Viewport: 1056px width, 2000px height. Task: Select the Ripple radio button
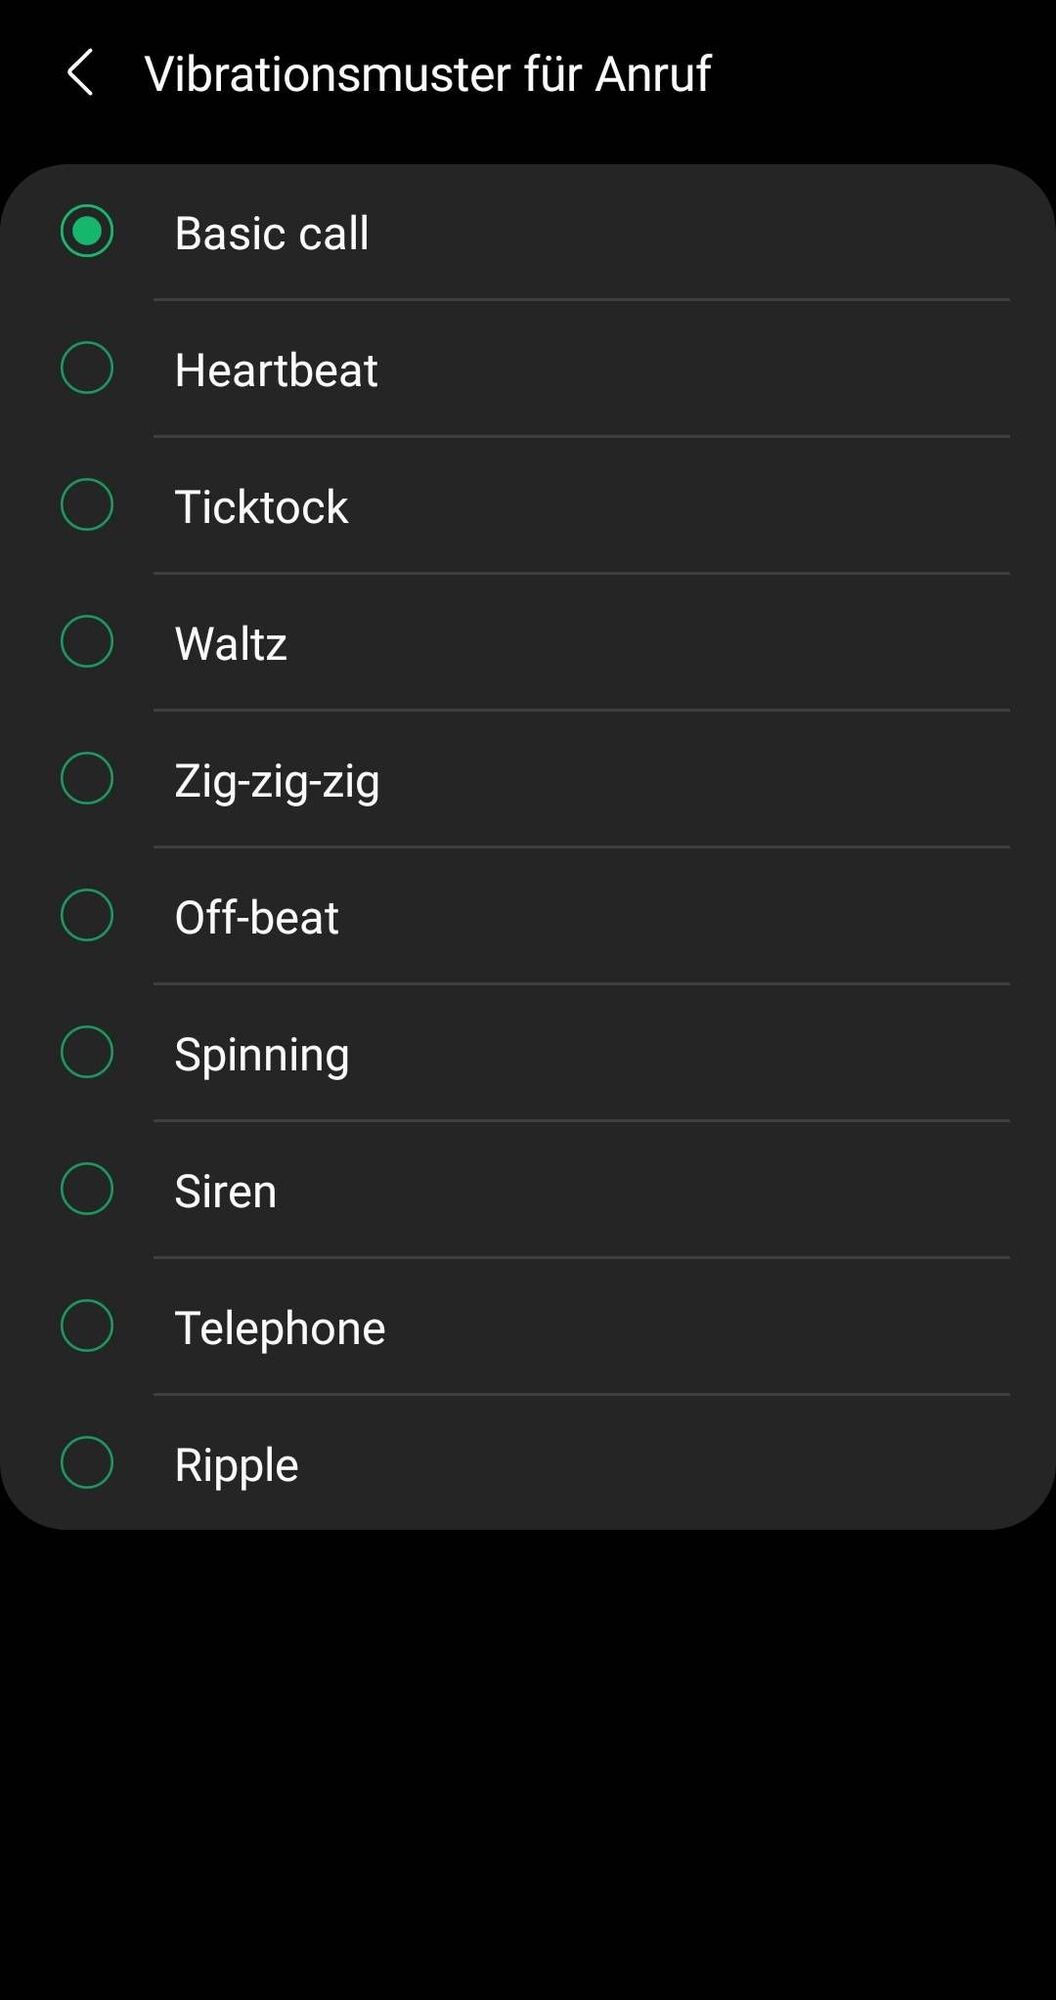coord(87,1463)
